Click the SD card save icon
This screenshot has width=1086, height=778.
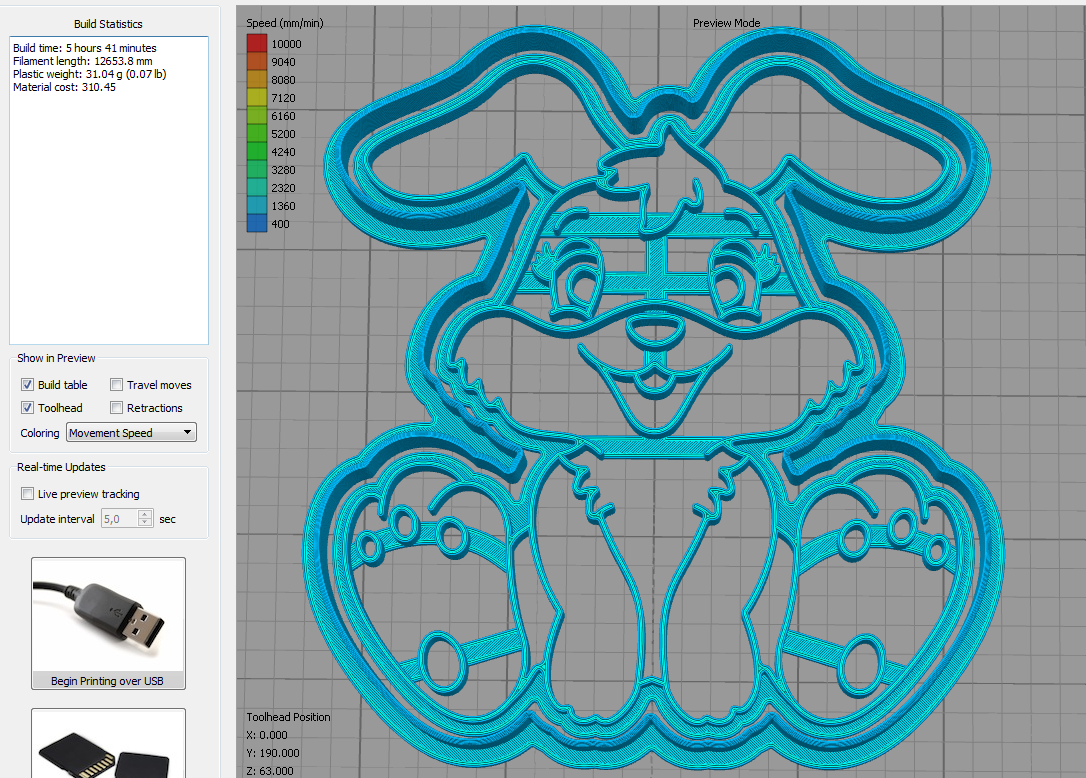(108, 748)
